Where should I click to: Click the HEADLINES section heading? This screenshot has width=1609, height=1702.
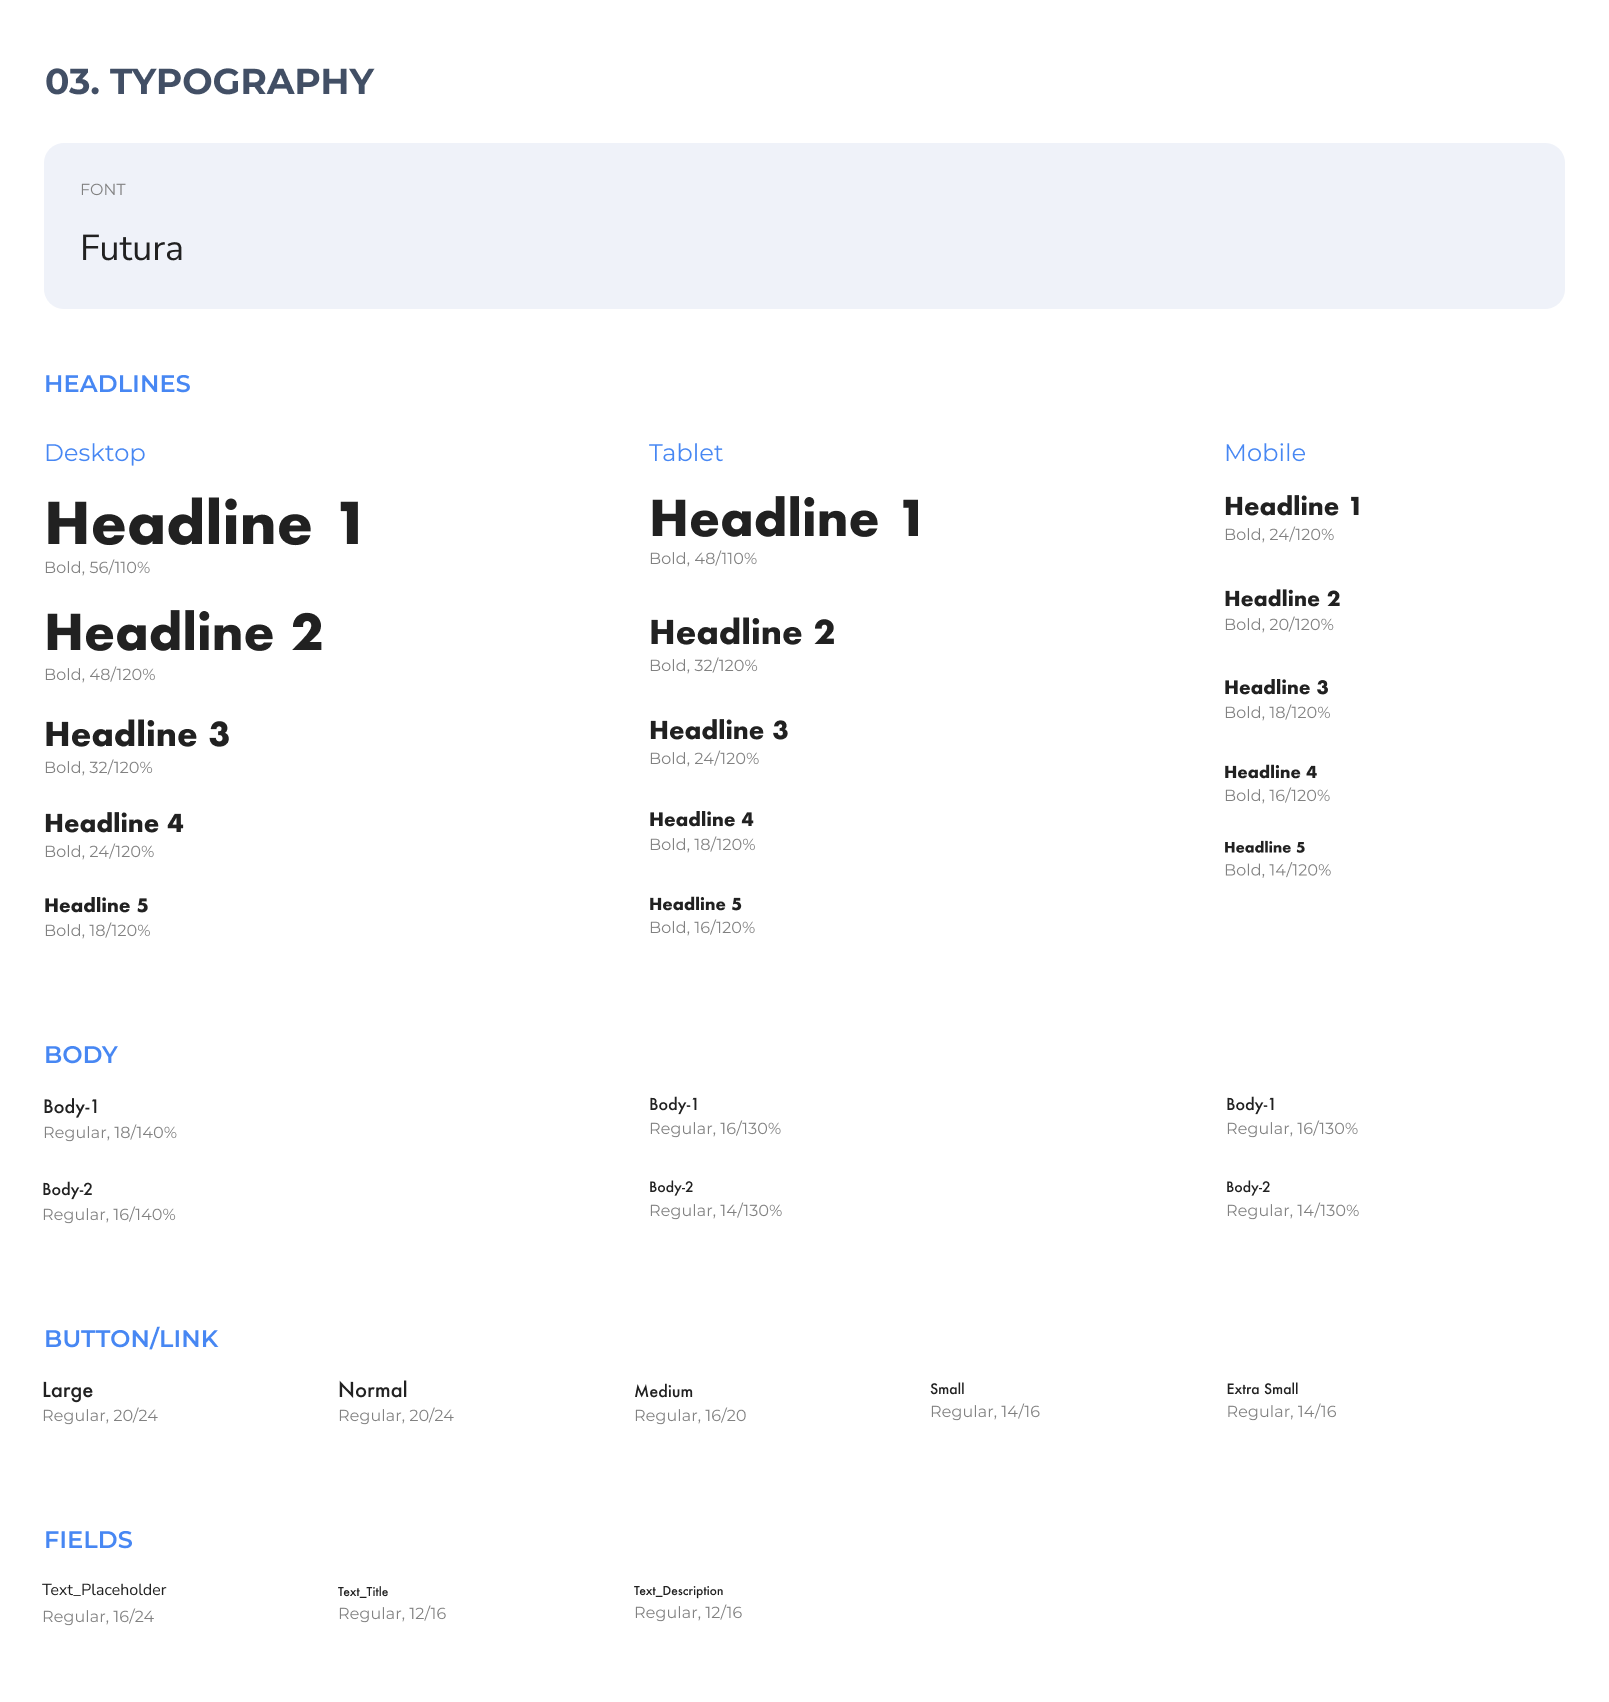(117, 384)
